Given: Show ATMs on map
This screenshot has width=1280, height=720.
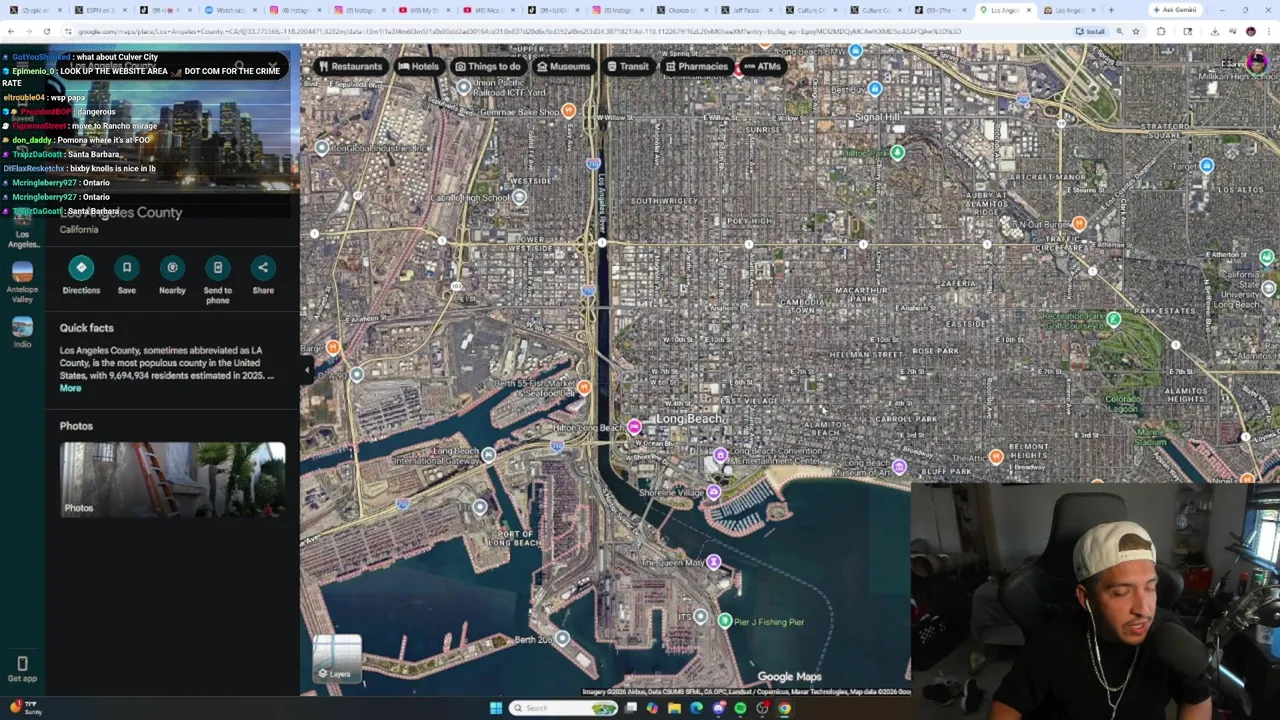Looking at the screenshot, I should click(x=762, y=66).
